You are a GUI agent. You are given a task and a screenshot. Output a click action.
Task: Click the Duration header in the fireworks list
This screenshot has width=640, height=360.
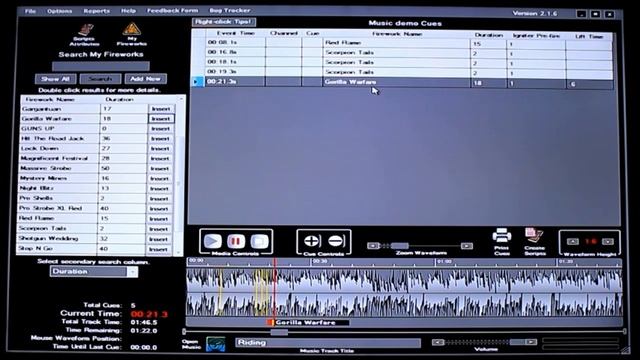click(120, 100)
